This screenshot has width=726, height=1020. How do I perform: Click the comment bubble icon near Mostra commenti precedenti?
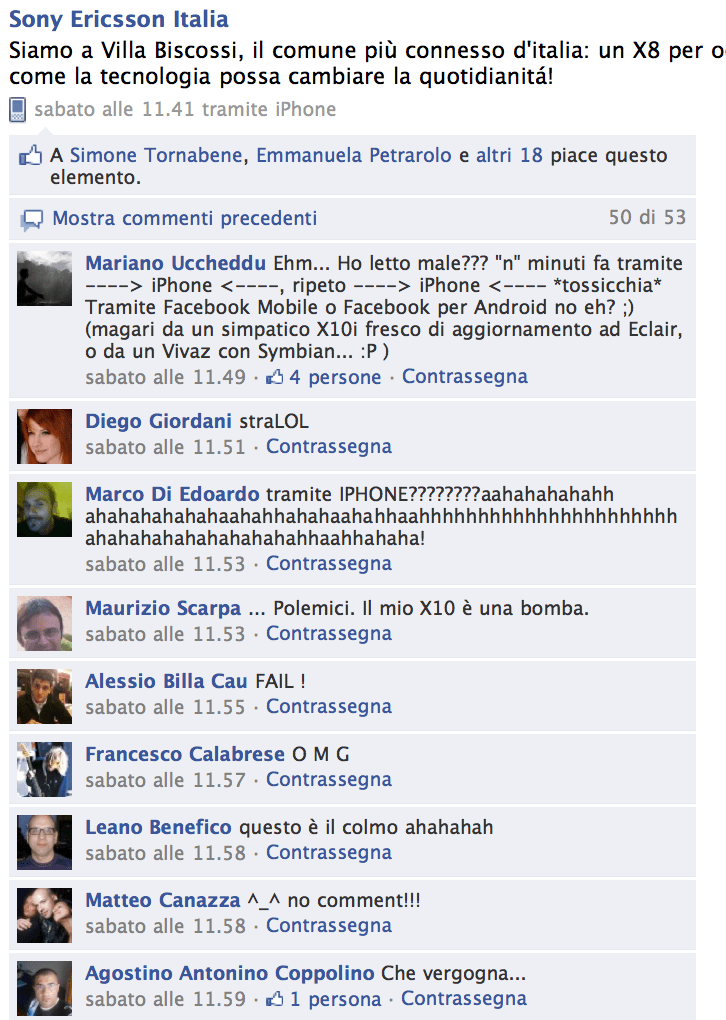coord(31,220)
